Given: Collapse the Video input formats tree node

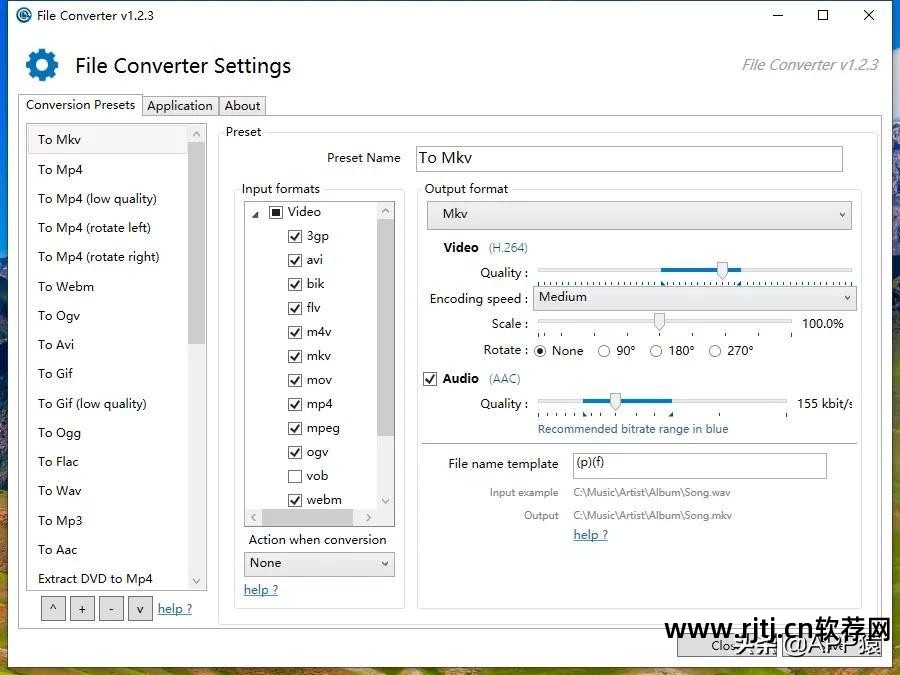Looking at the screenshot, I should coord(255,214).
